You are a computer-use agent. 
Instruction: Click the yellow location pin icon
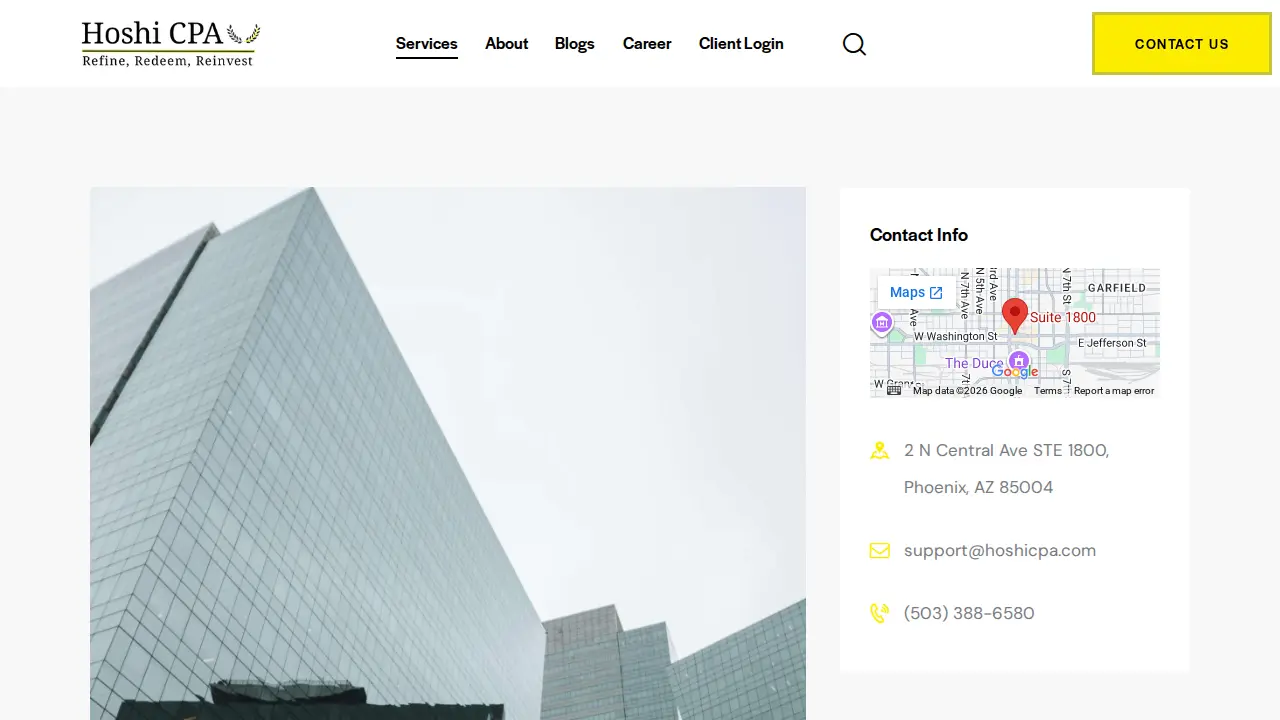[x=880, y=451]
